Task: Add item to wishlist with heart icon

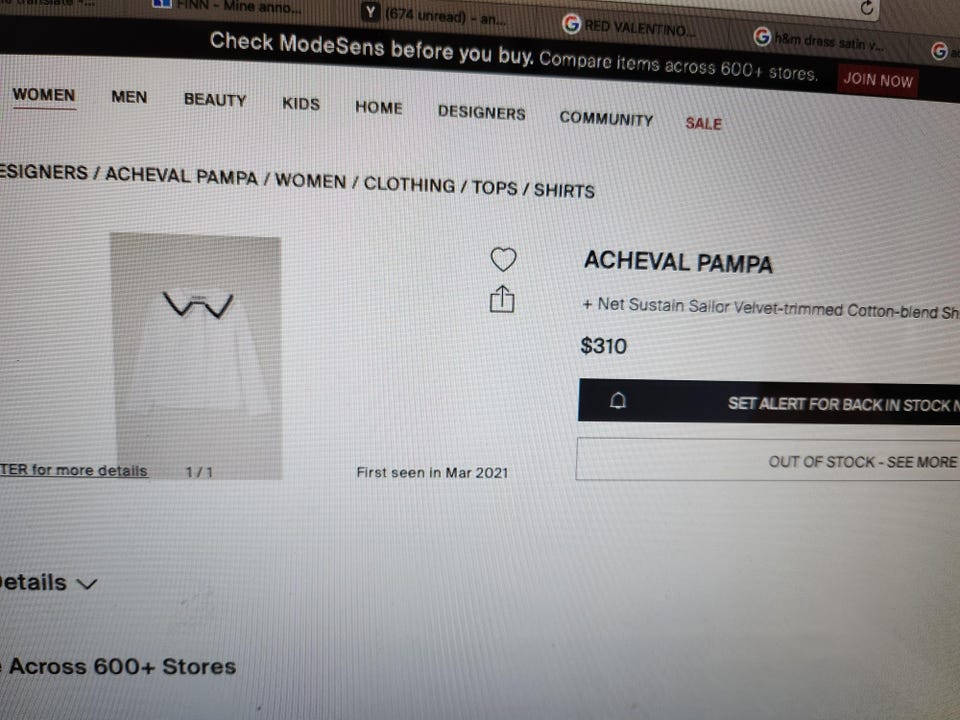Action: (x=503, y=259)
